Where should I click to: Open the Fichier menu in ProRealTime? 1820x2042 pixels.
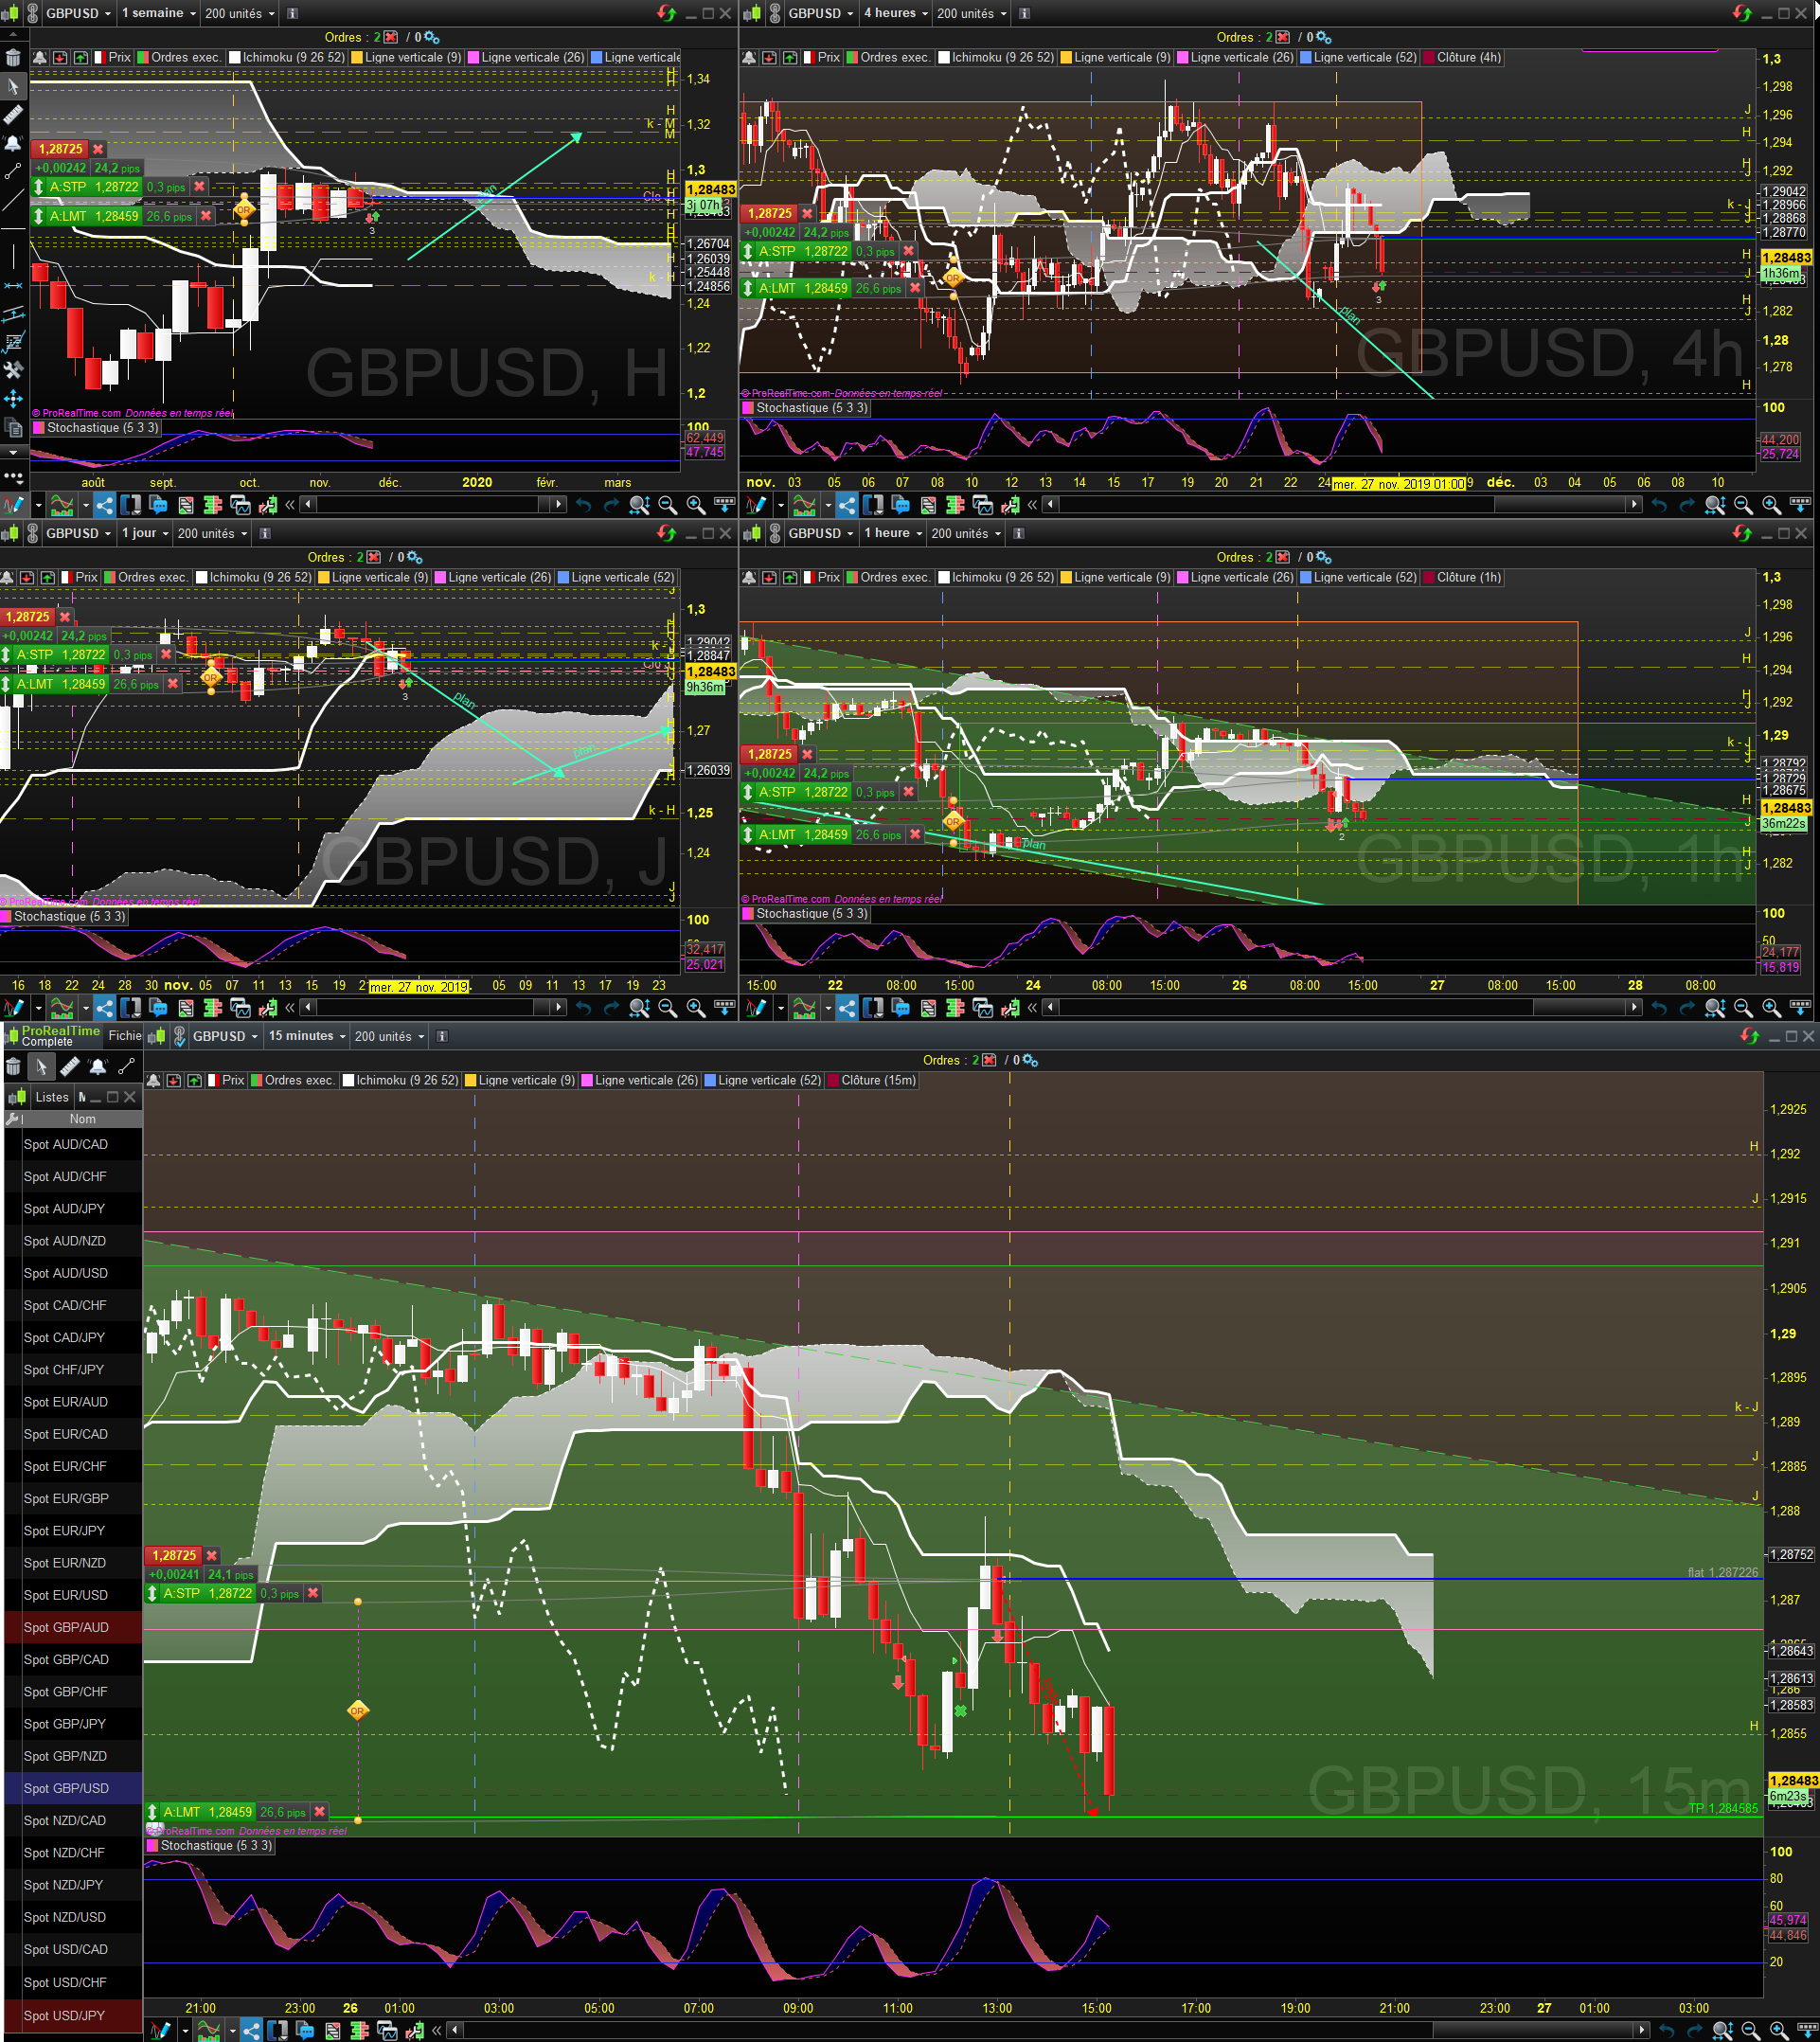tap(125, 1035)
